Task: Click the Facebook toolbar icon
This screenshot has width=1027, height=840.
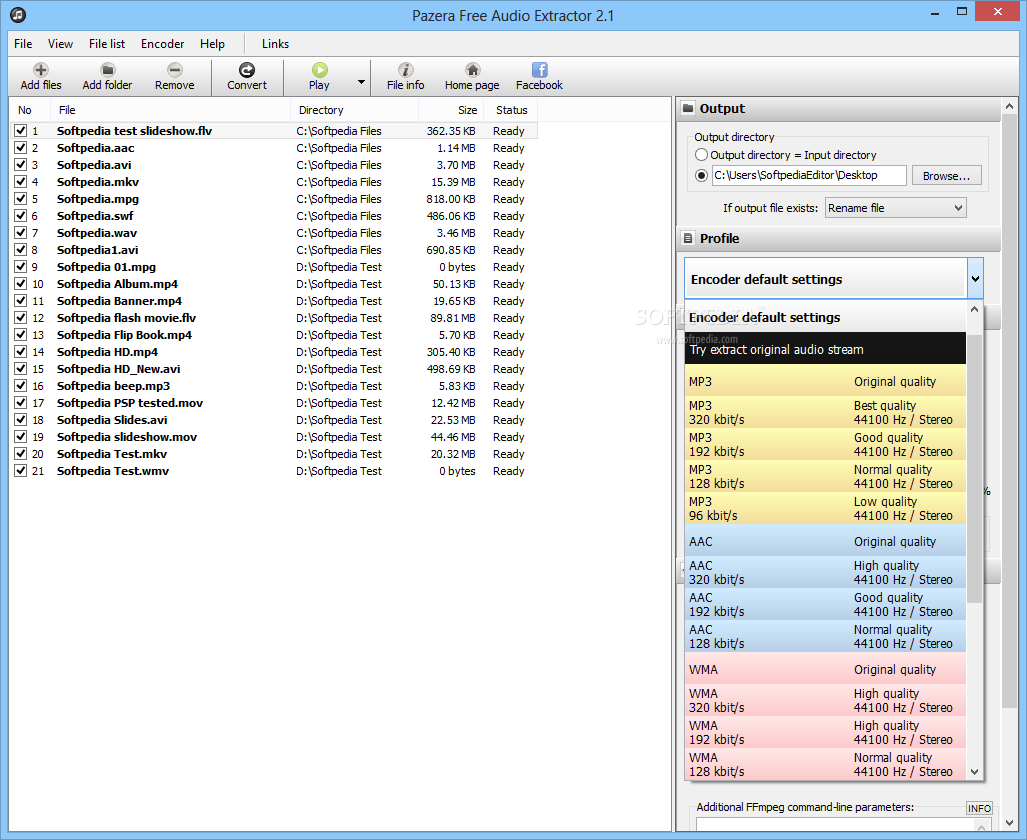Action: point(539,70)
